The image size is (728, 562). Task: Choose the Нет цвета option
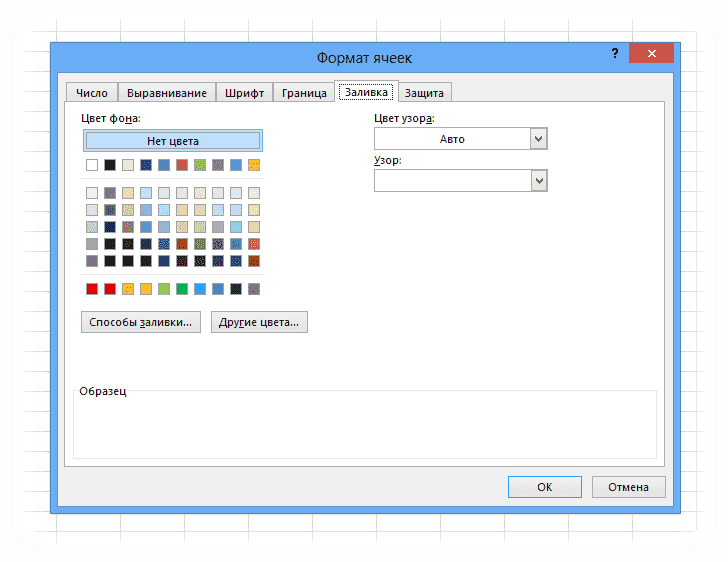point(173,141)
